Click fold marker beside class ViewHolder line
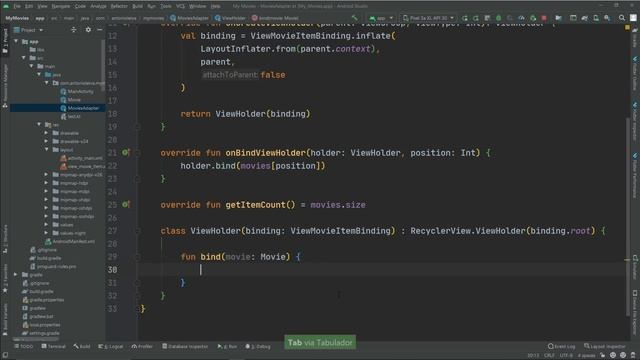Viewport: 640px width, 360px height. [x=138, y=231]
